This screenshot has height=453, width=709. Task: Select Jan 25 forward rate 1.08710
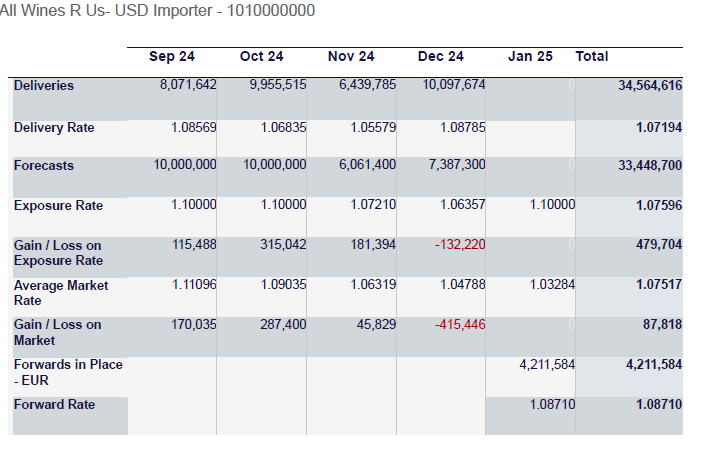[x=553, y=404]
